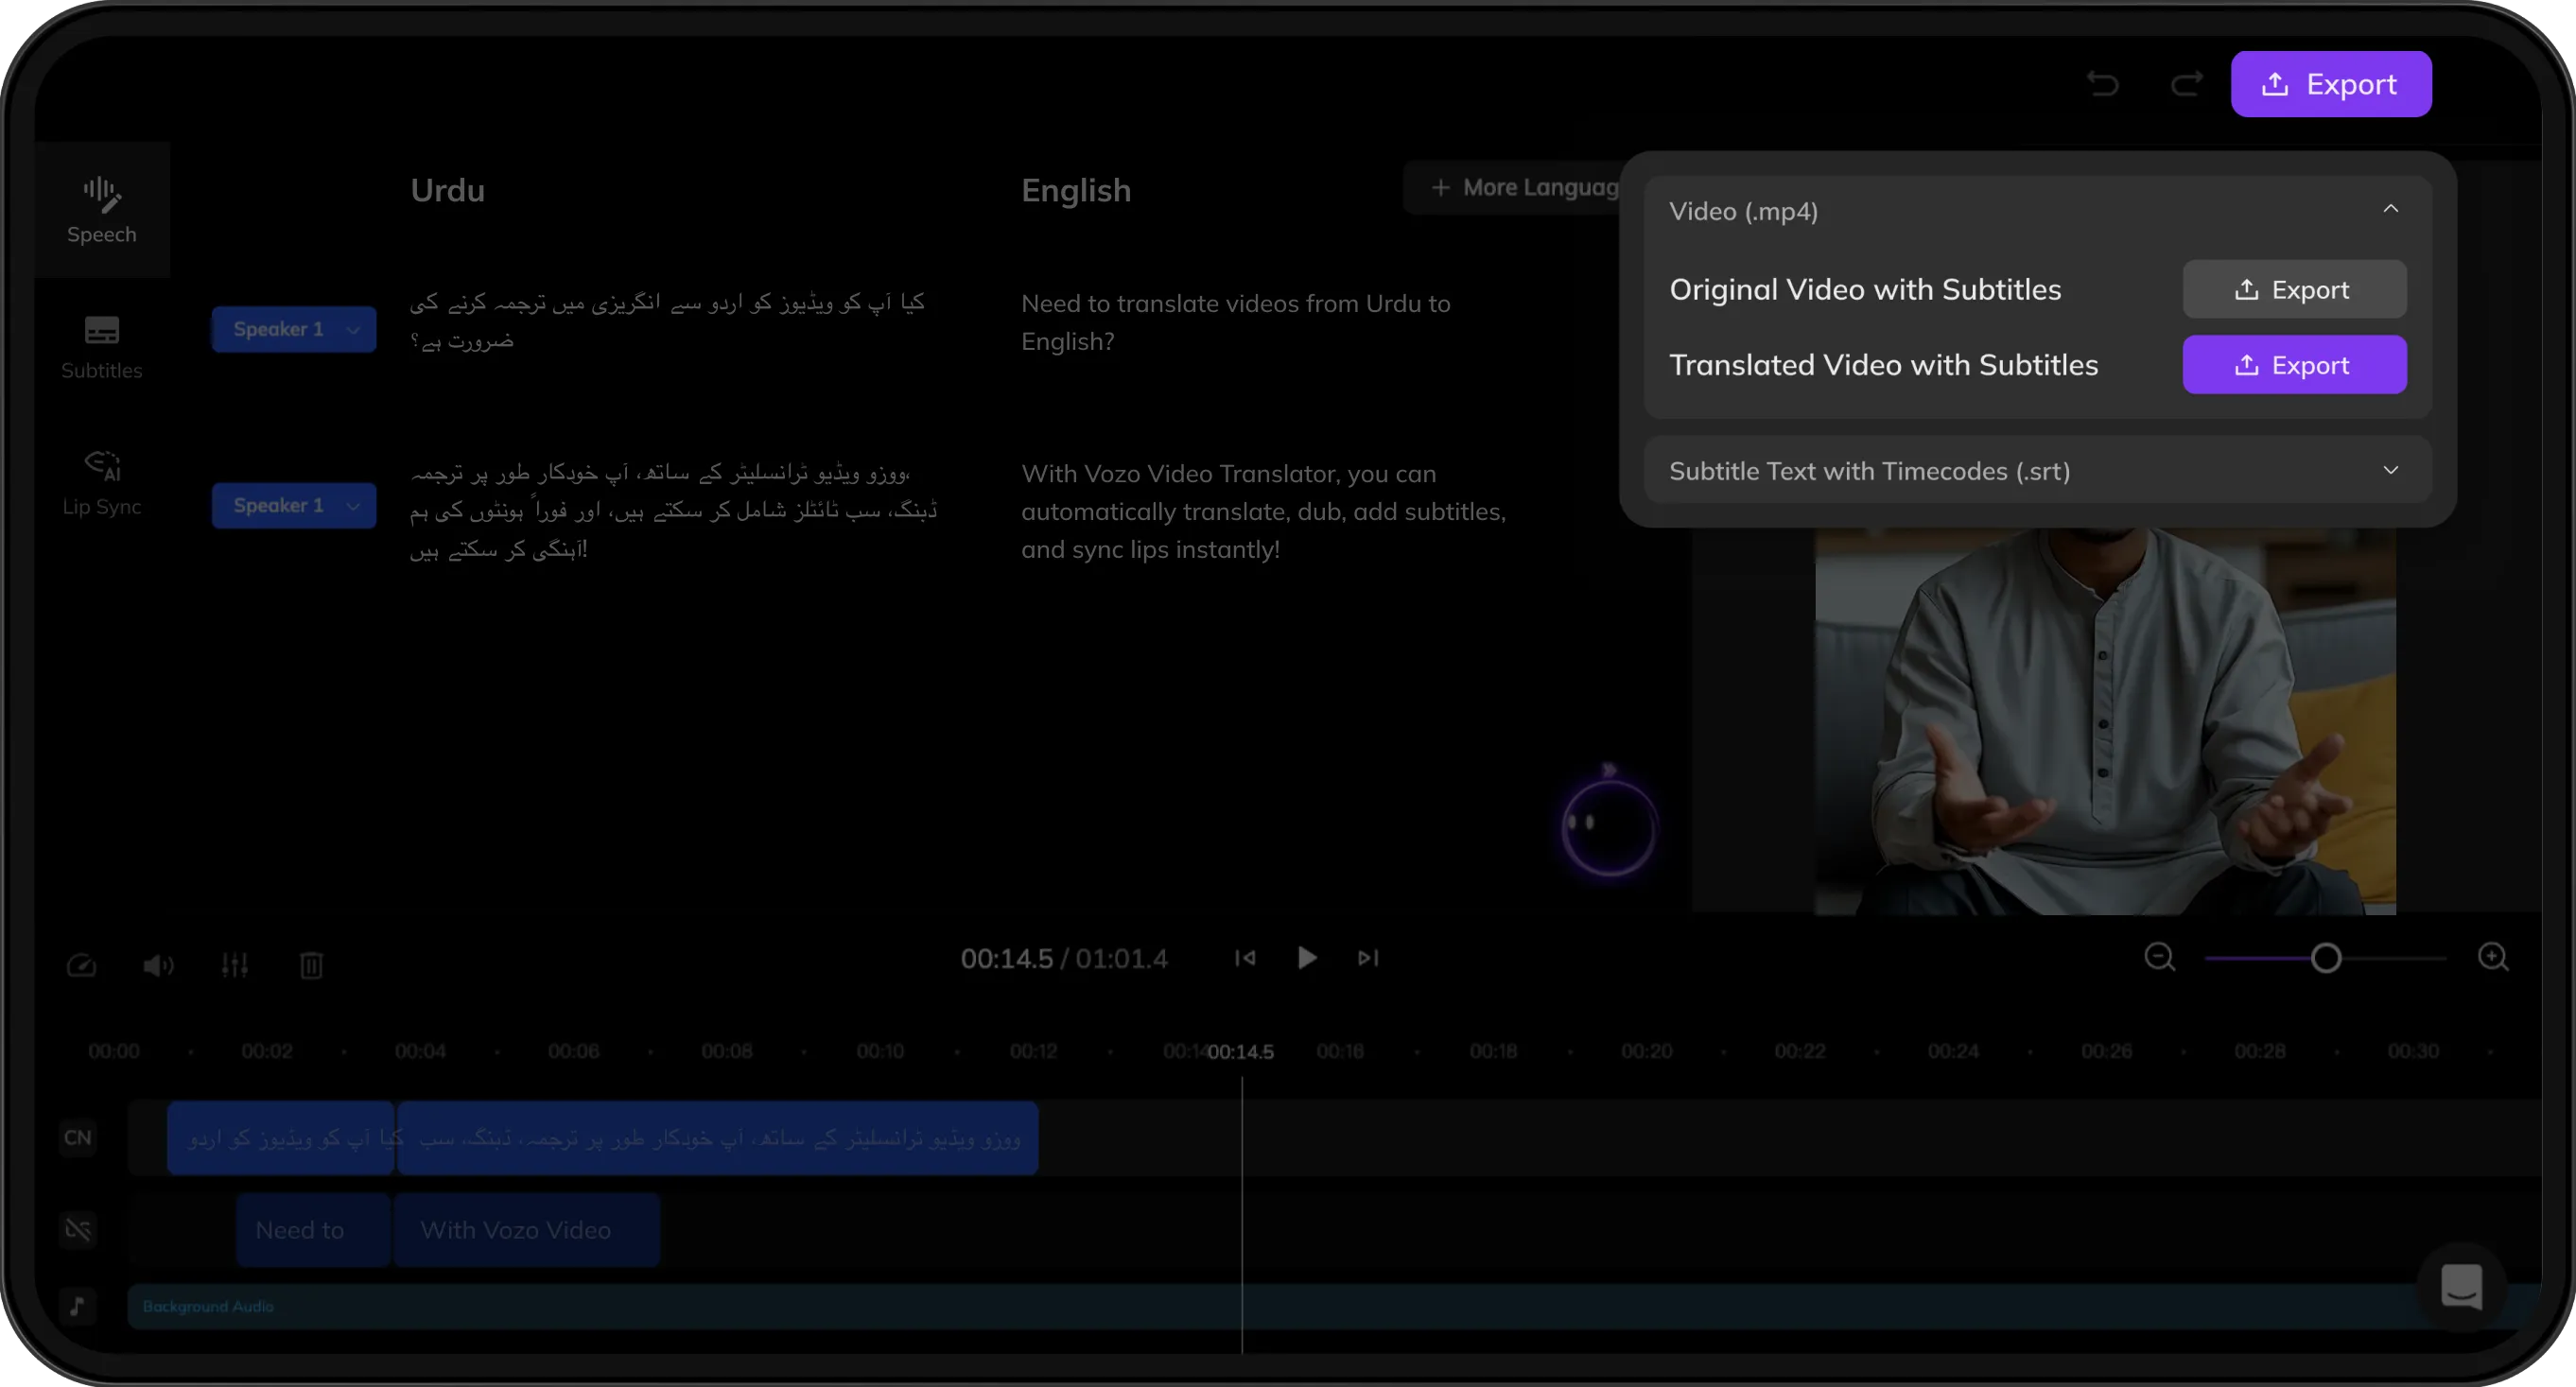Image resolution: width=2576 pixels, height=1387 pixels.
Task: Switch to the Lip Sync tab
Action: pyautogui.click(x=101, y=483)
